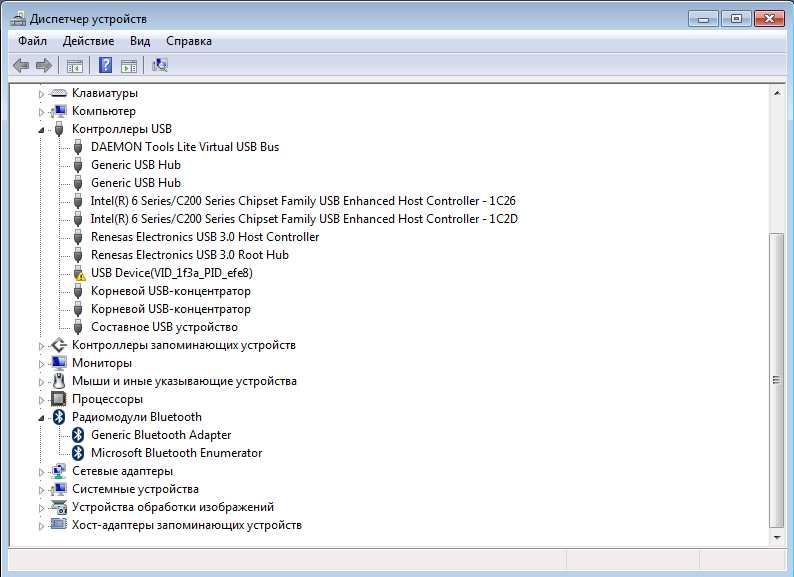
Task: Click the Сетевые адаптеры network icon
Action: 59,471
